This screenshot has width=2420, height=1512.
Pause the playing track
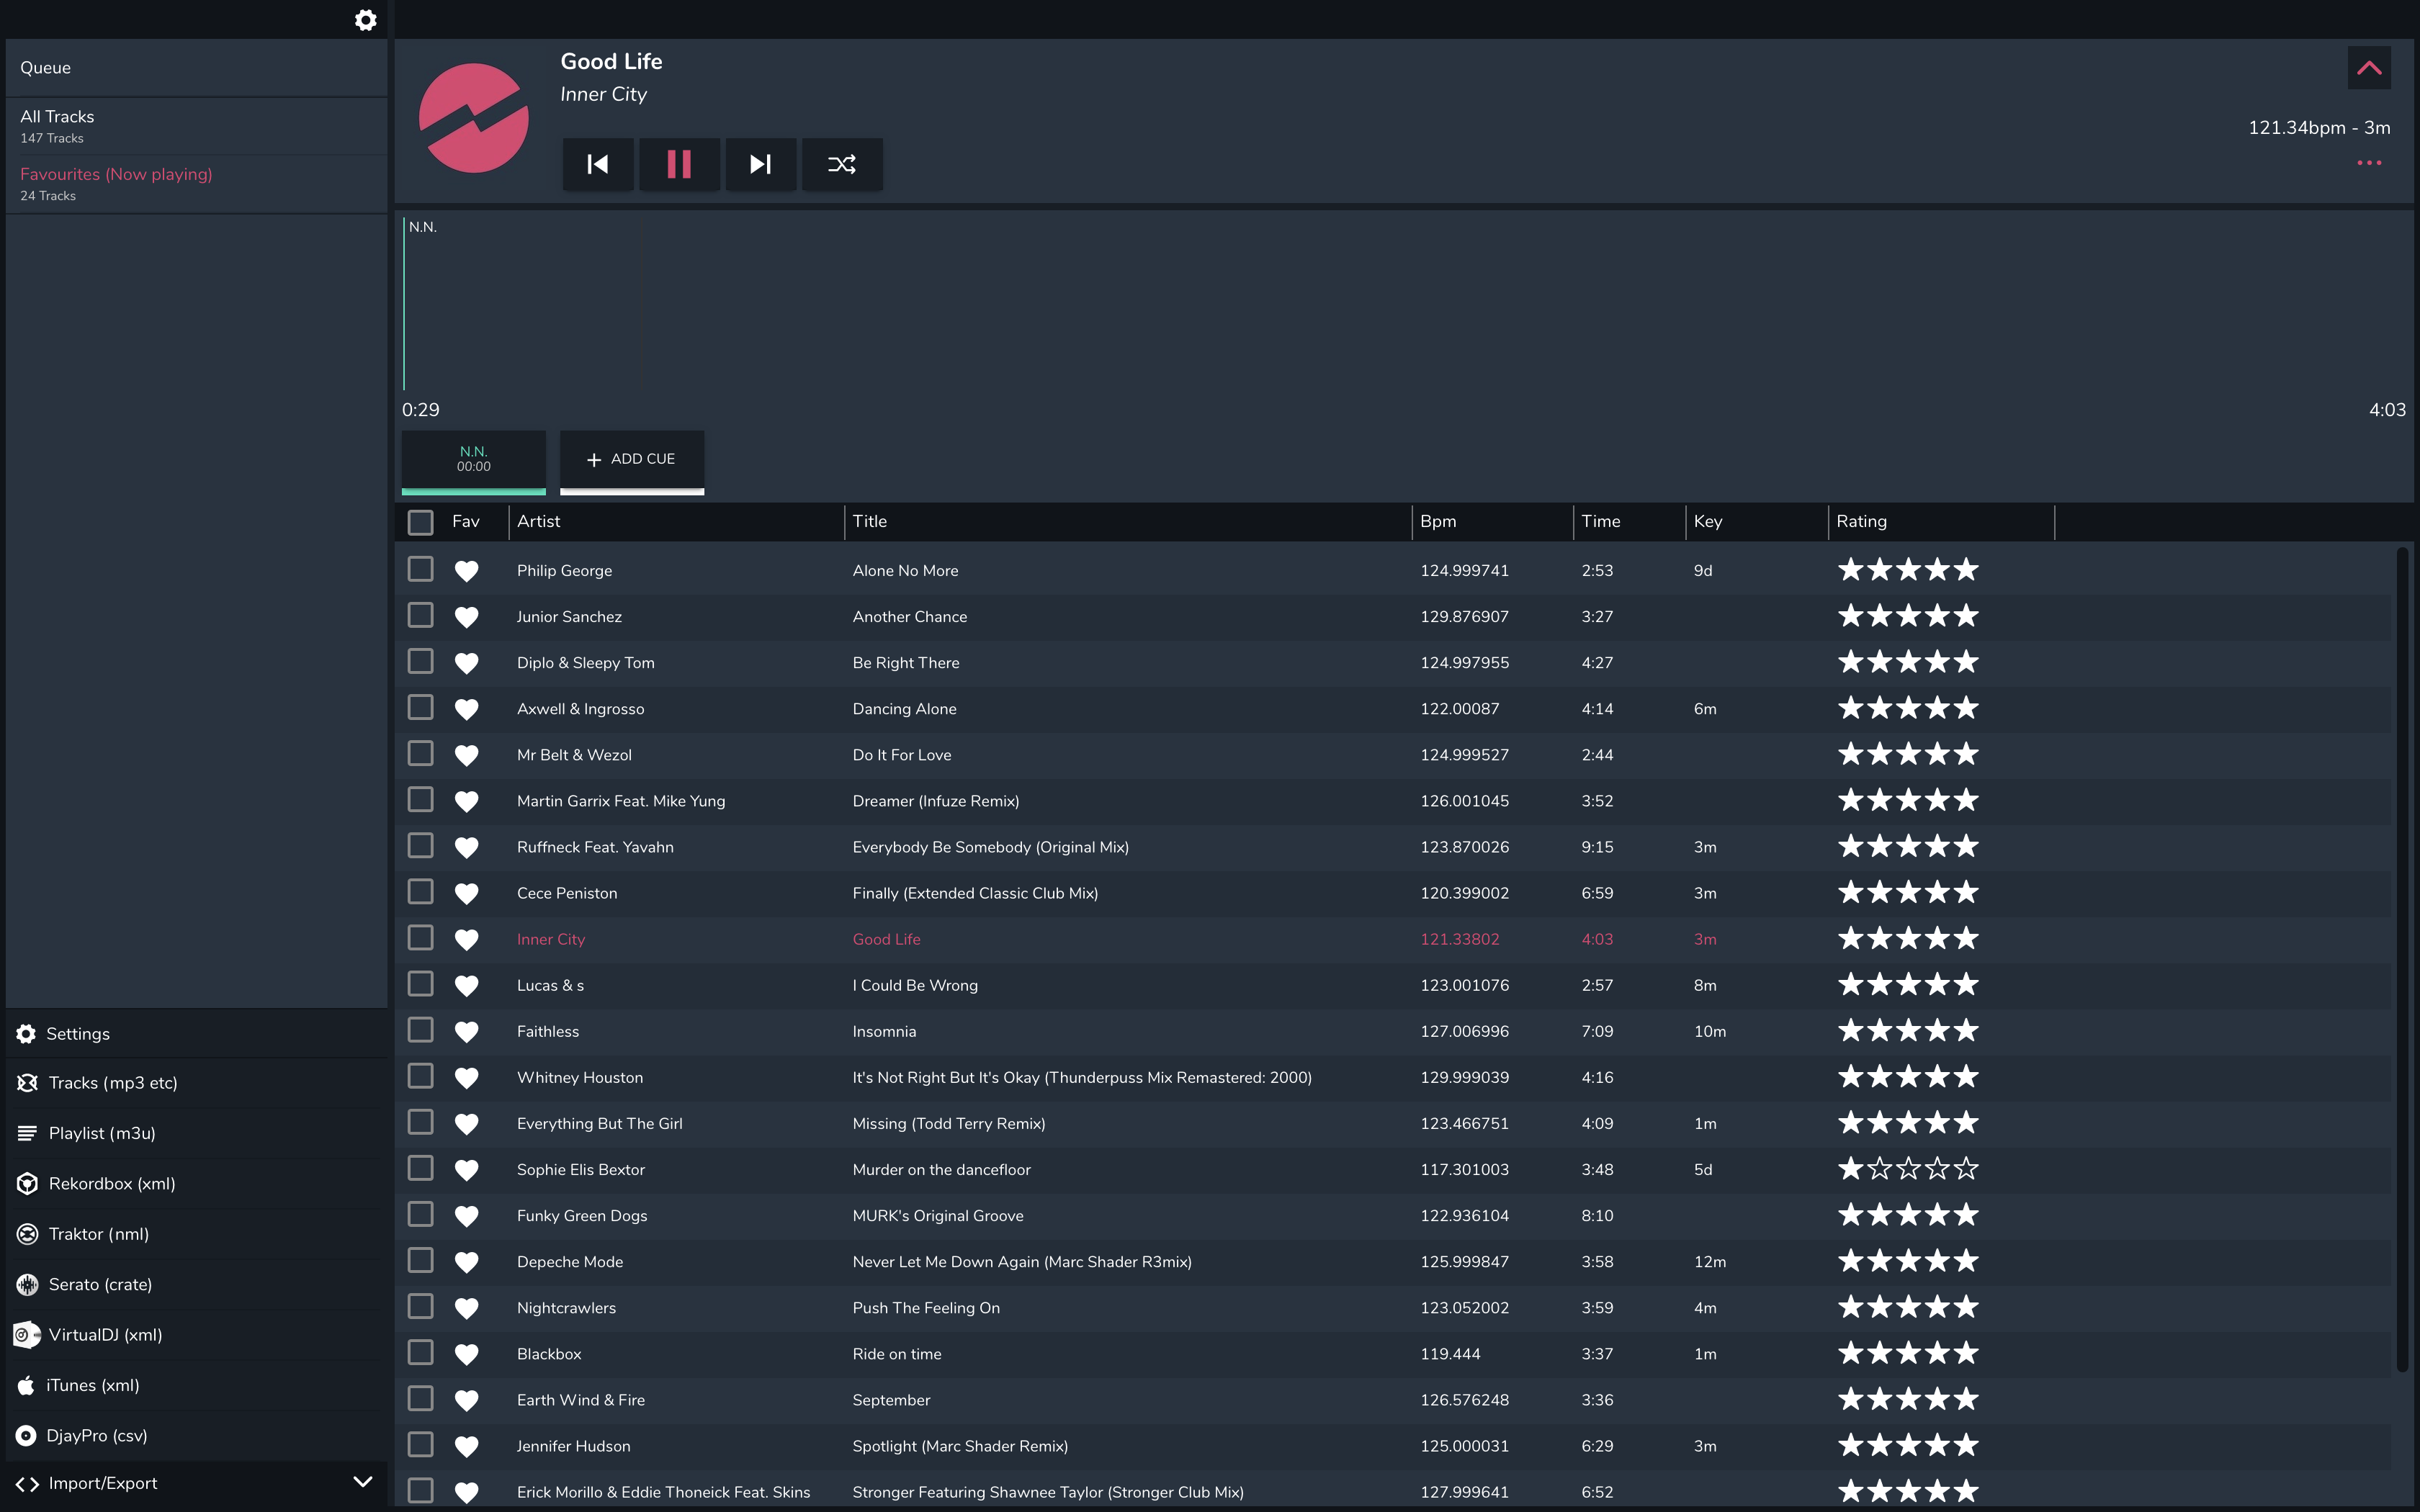pyautogui.click(x=678, y=164)
